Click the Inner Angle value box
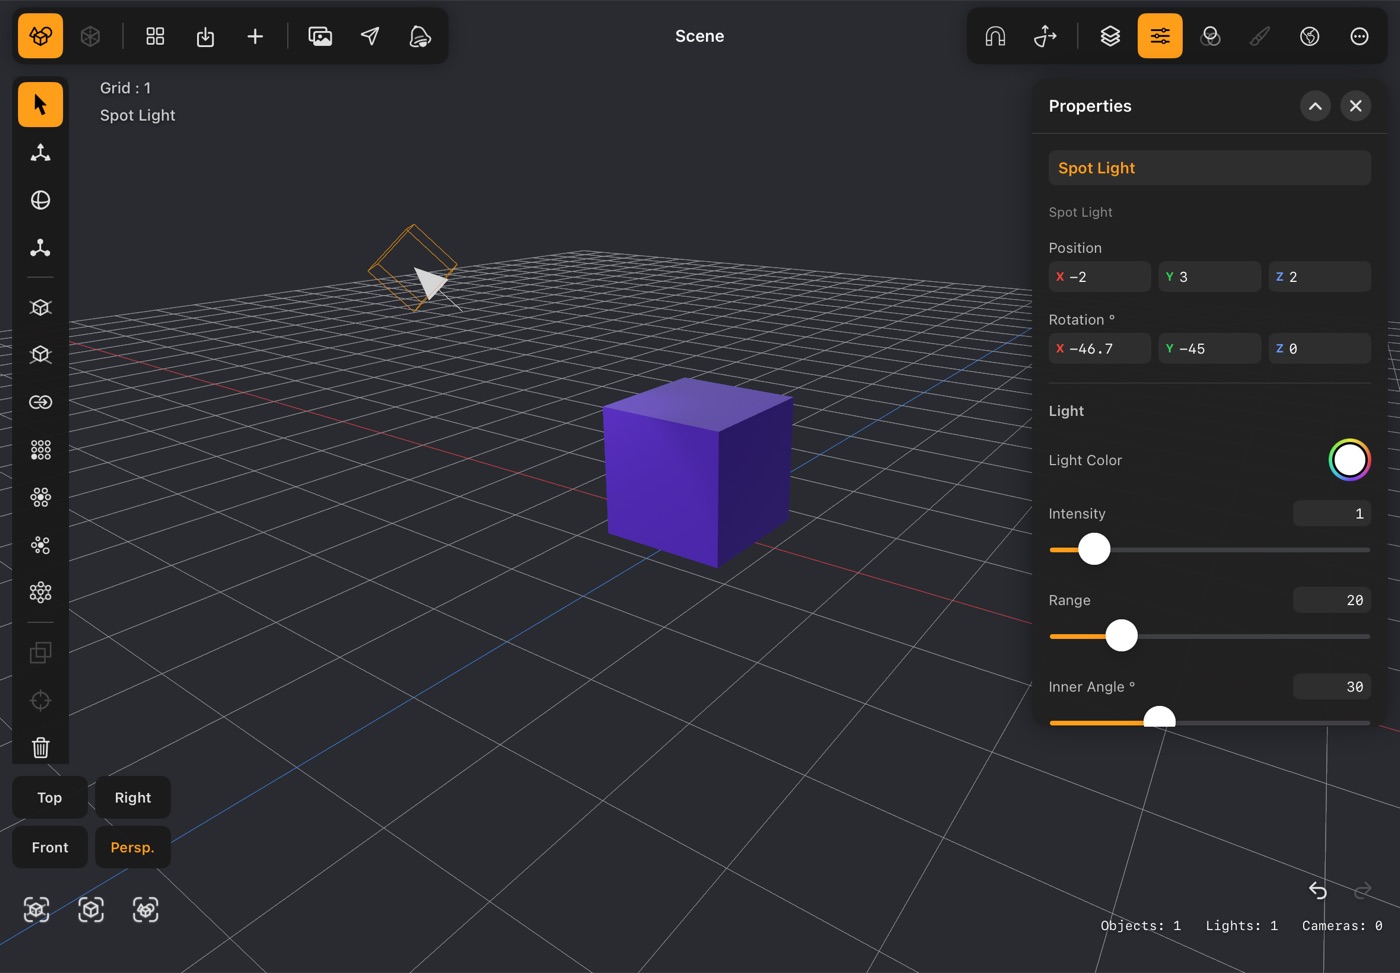This screenshot has width=1400, height=973. [x=1332, y=687]
